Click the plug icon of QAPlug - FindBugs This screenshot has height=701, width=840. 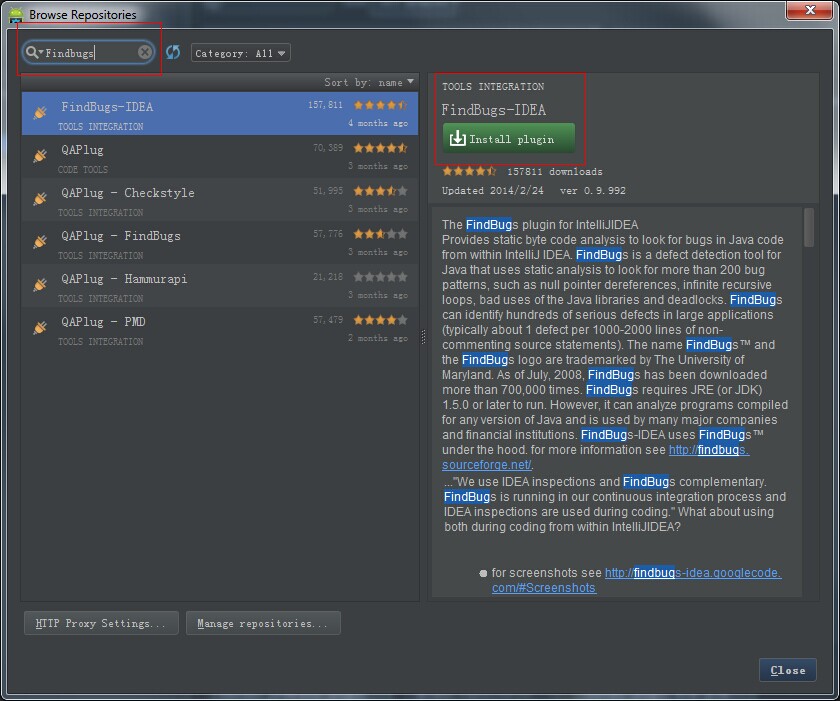[x=40, y=242]
